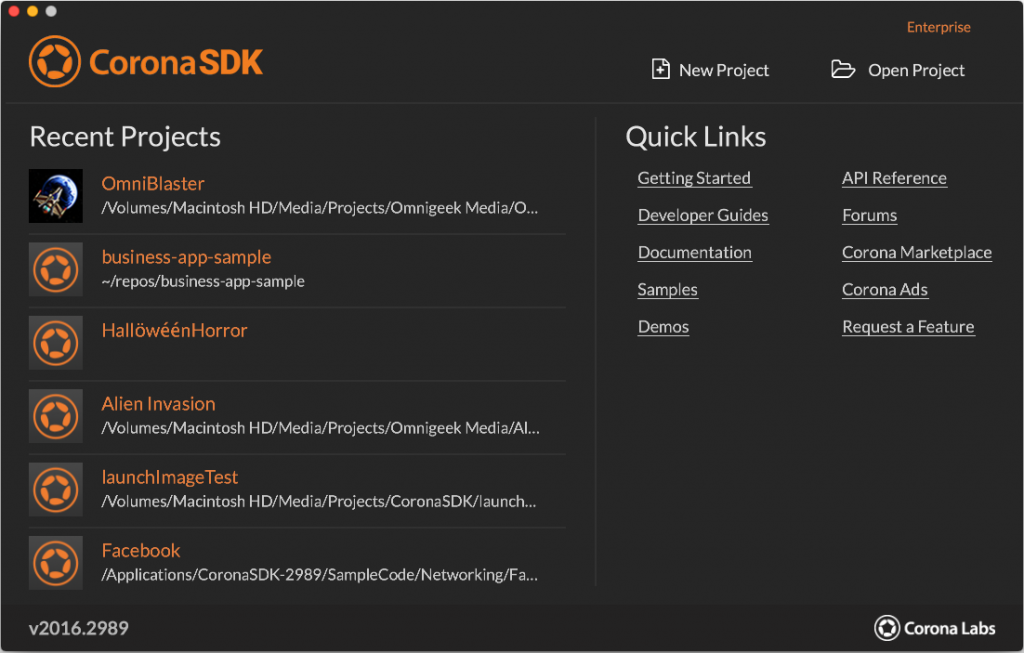The image size is (1024, 653).
Task: Open the Request a Feature link
Action: pos(907,327)
